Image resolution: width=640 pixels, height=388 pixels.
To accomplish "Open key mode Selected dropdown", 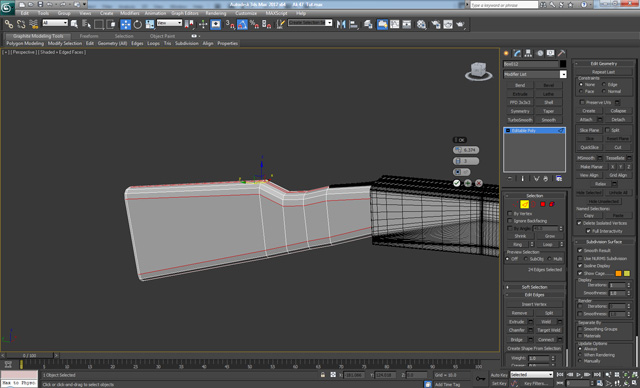I will pos(531,374).
